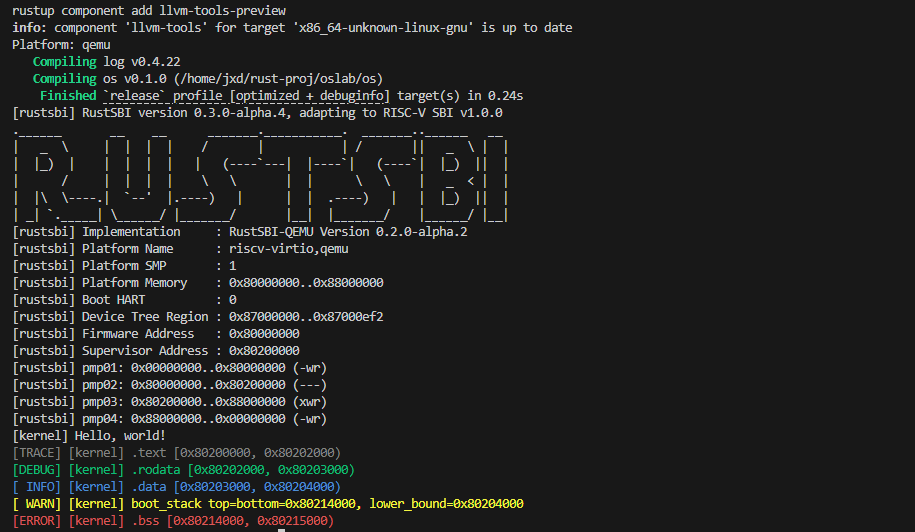This screenshot has height=532, width=915.
Task: Click the 'Boot HART : 0' line
Action: point(124,299)
